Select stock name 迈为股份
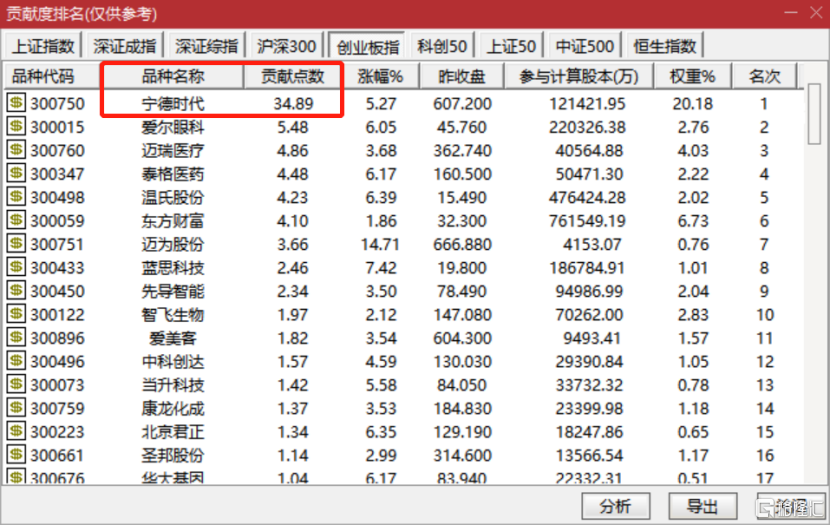The image size is (830, 525). click(173, 245)
